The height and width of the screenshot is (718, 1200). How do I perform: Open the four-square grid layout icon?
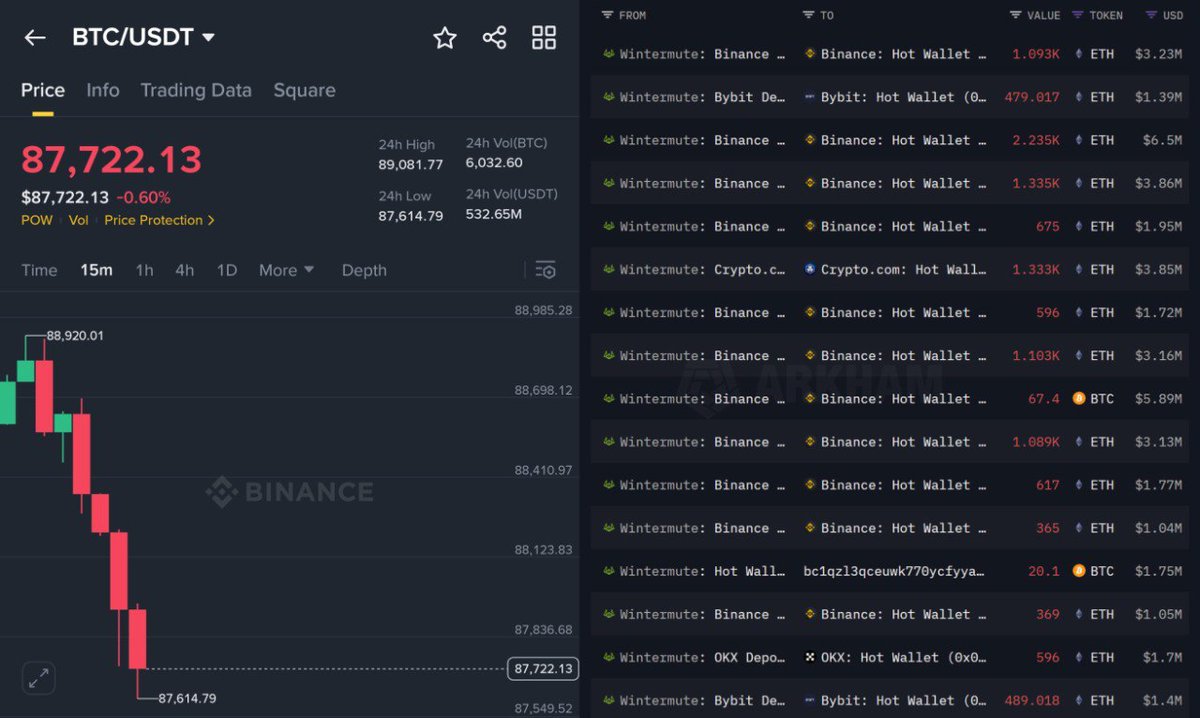point(544,38)
